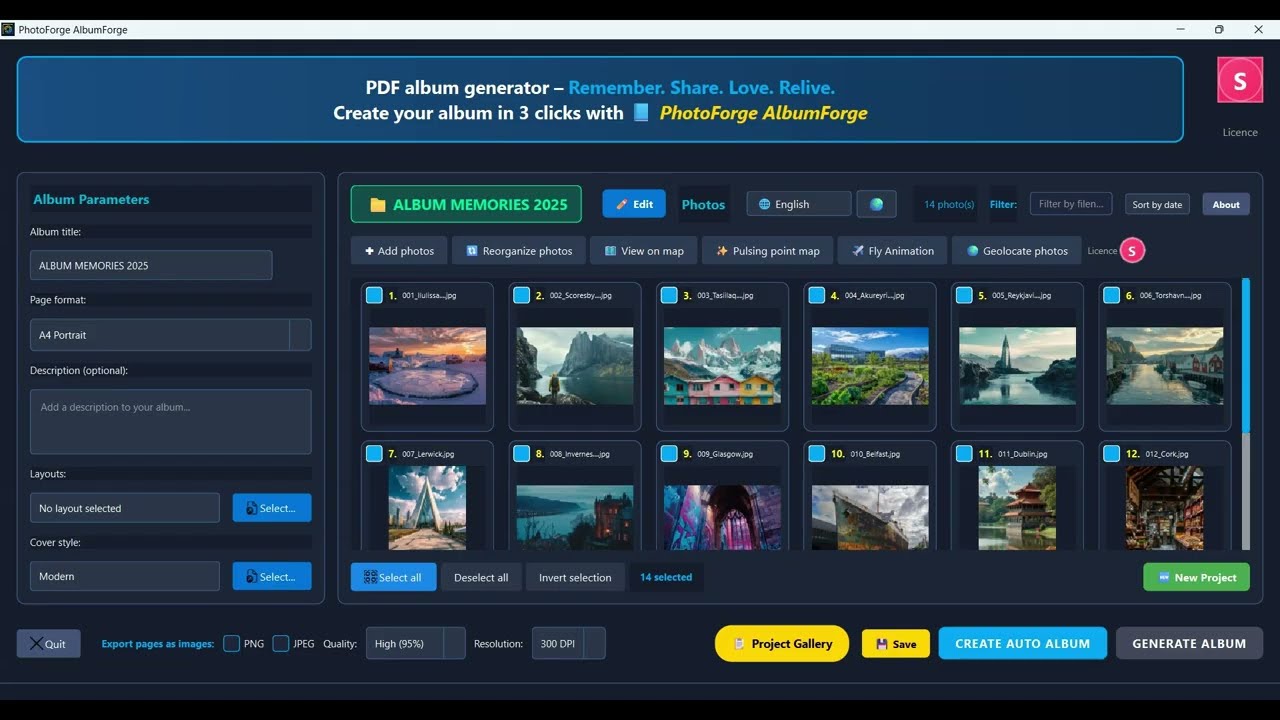
Task: Enable JPEG export checkbox
Action: click(281, 643)
